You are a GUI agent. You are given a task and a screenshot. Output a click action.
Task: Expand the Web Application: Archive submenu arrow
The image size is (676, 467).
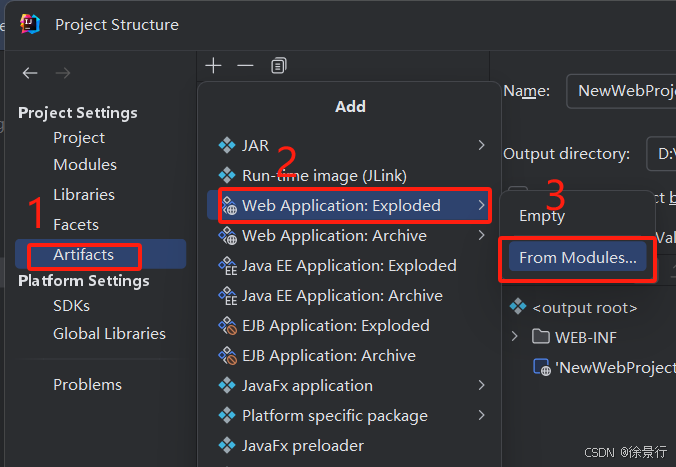(x=482, y=235)
